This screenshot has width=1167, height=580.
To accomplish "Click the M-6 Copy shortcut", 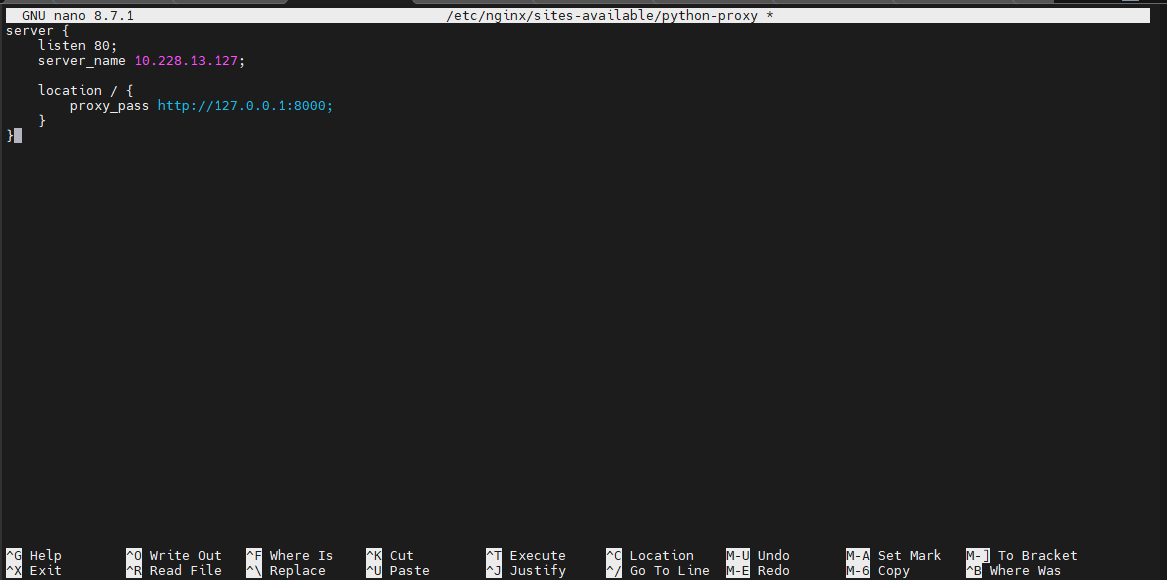I will 878,571.
